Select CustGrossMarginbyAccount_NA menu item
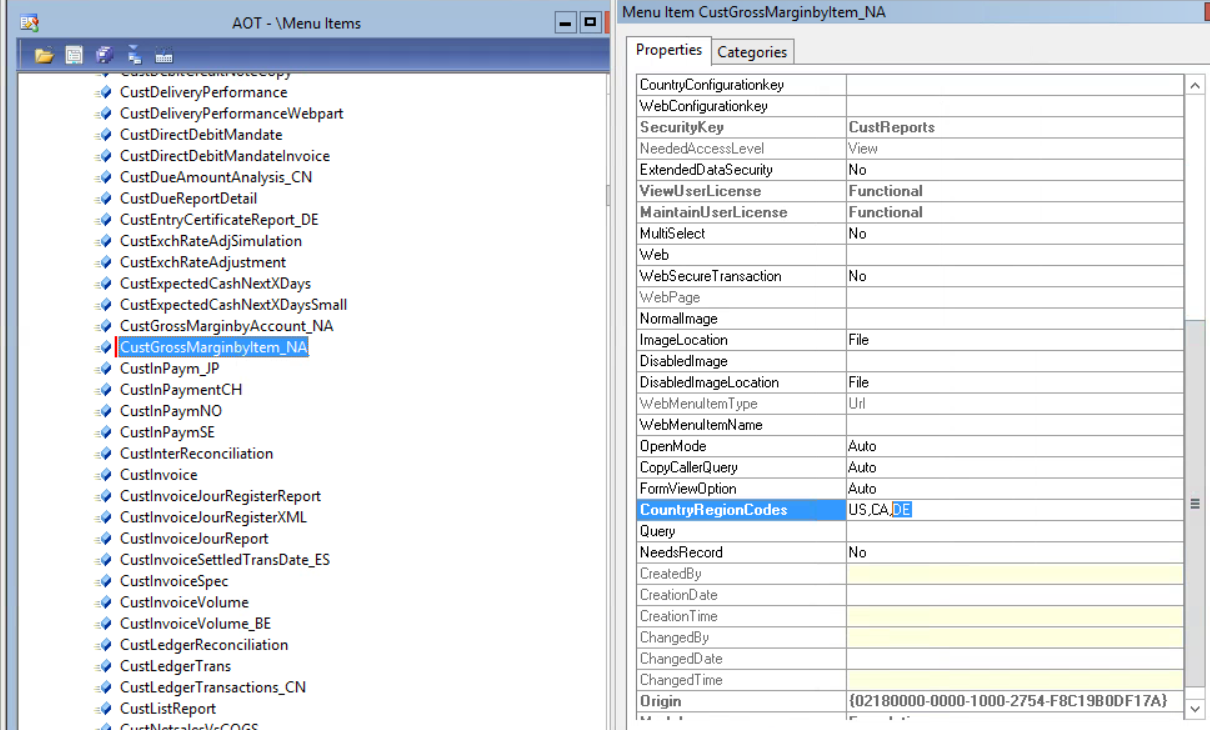1210x730 pixels. (226, 326)
